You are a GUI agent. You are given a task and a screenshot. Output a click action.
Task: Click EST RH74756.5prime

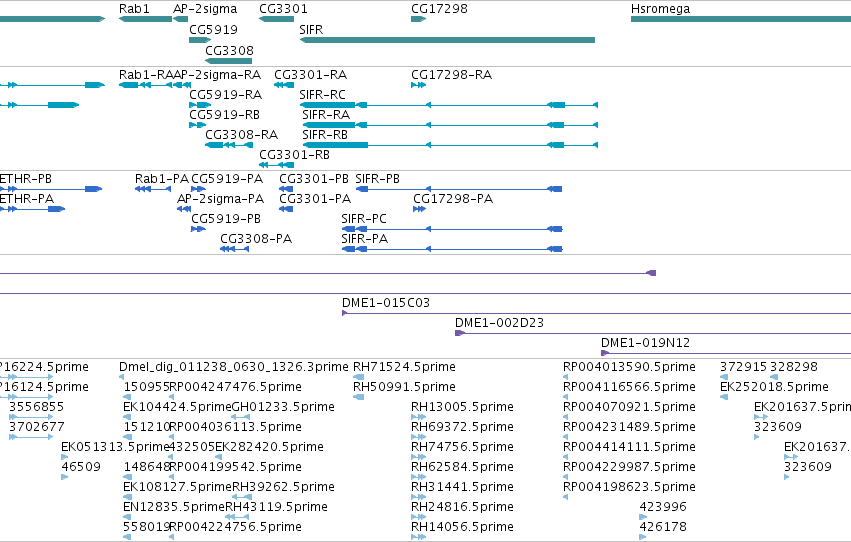pyautogui.click(x=462, y=447)
